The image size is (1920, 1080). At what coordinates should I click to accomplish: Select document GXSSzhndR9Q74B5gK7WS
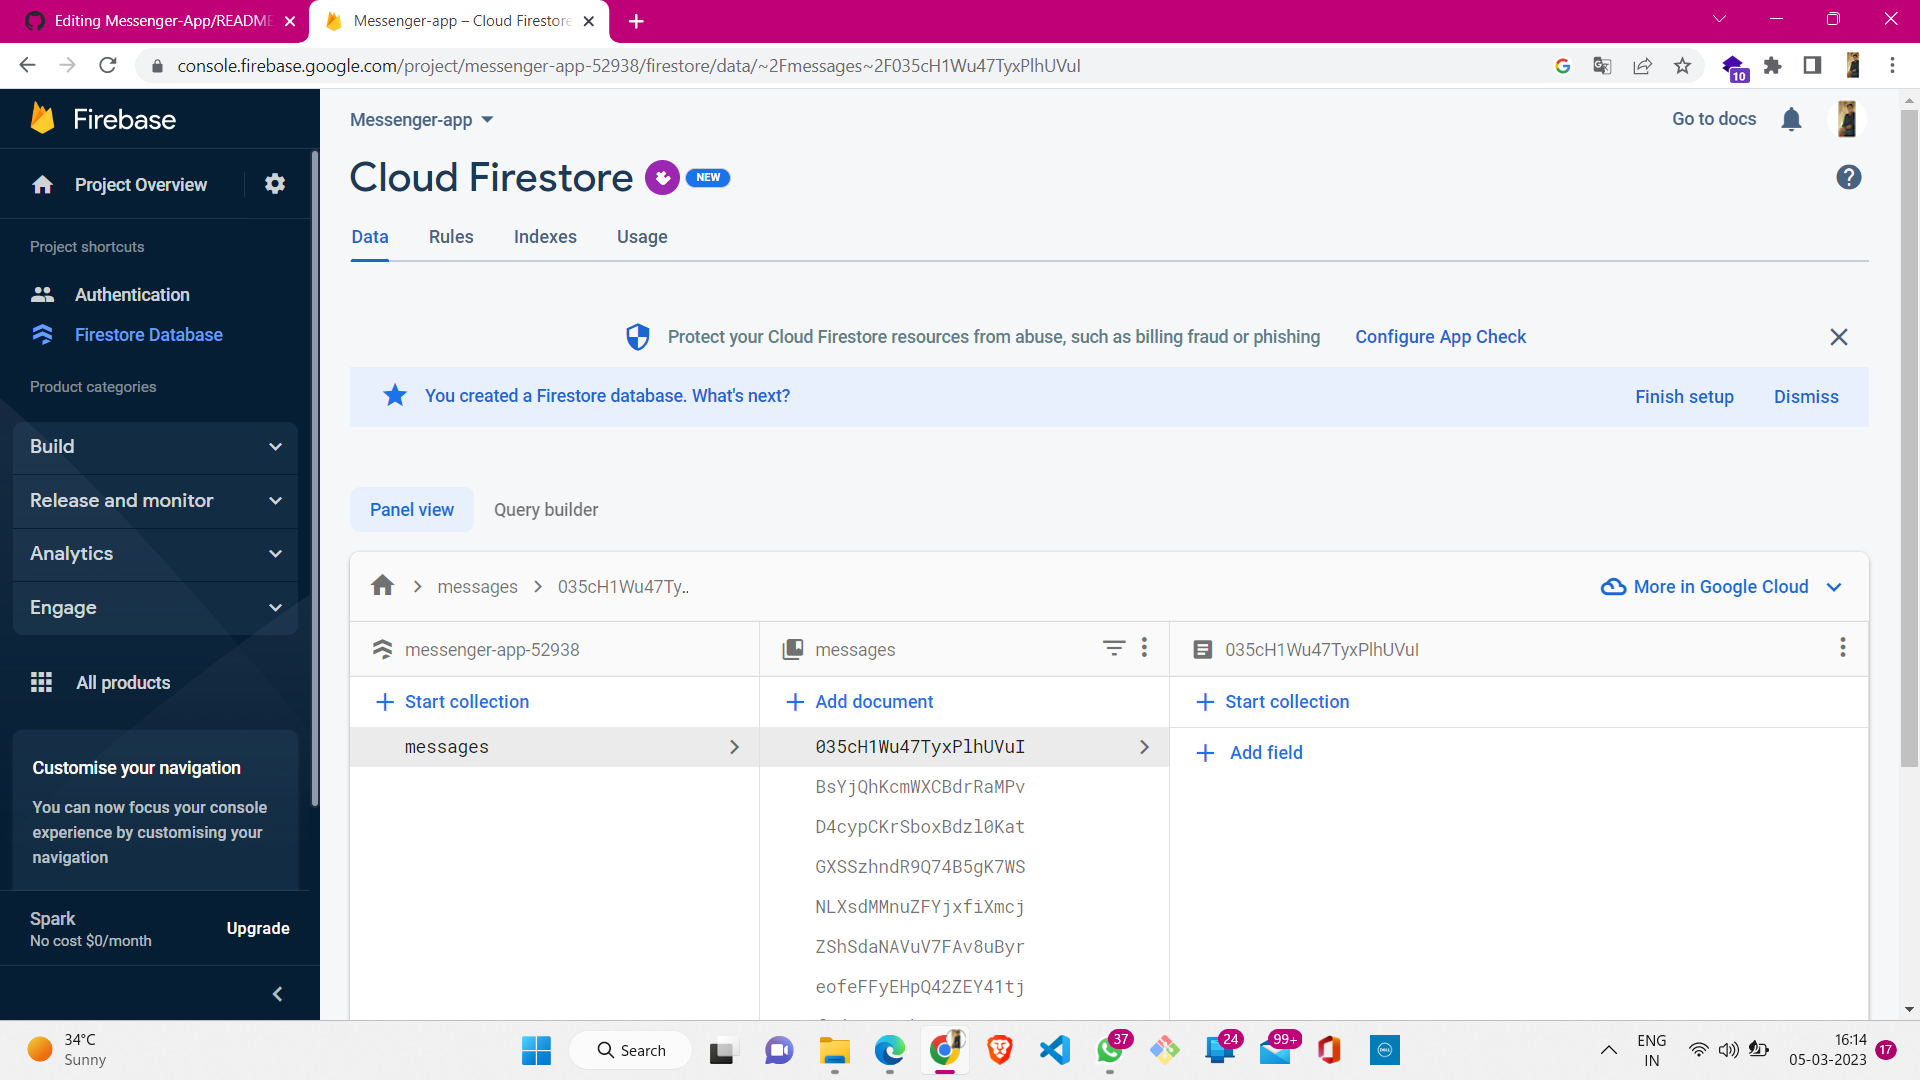click(920, 867)
